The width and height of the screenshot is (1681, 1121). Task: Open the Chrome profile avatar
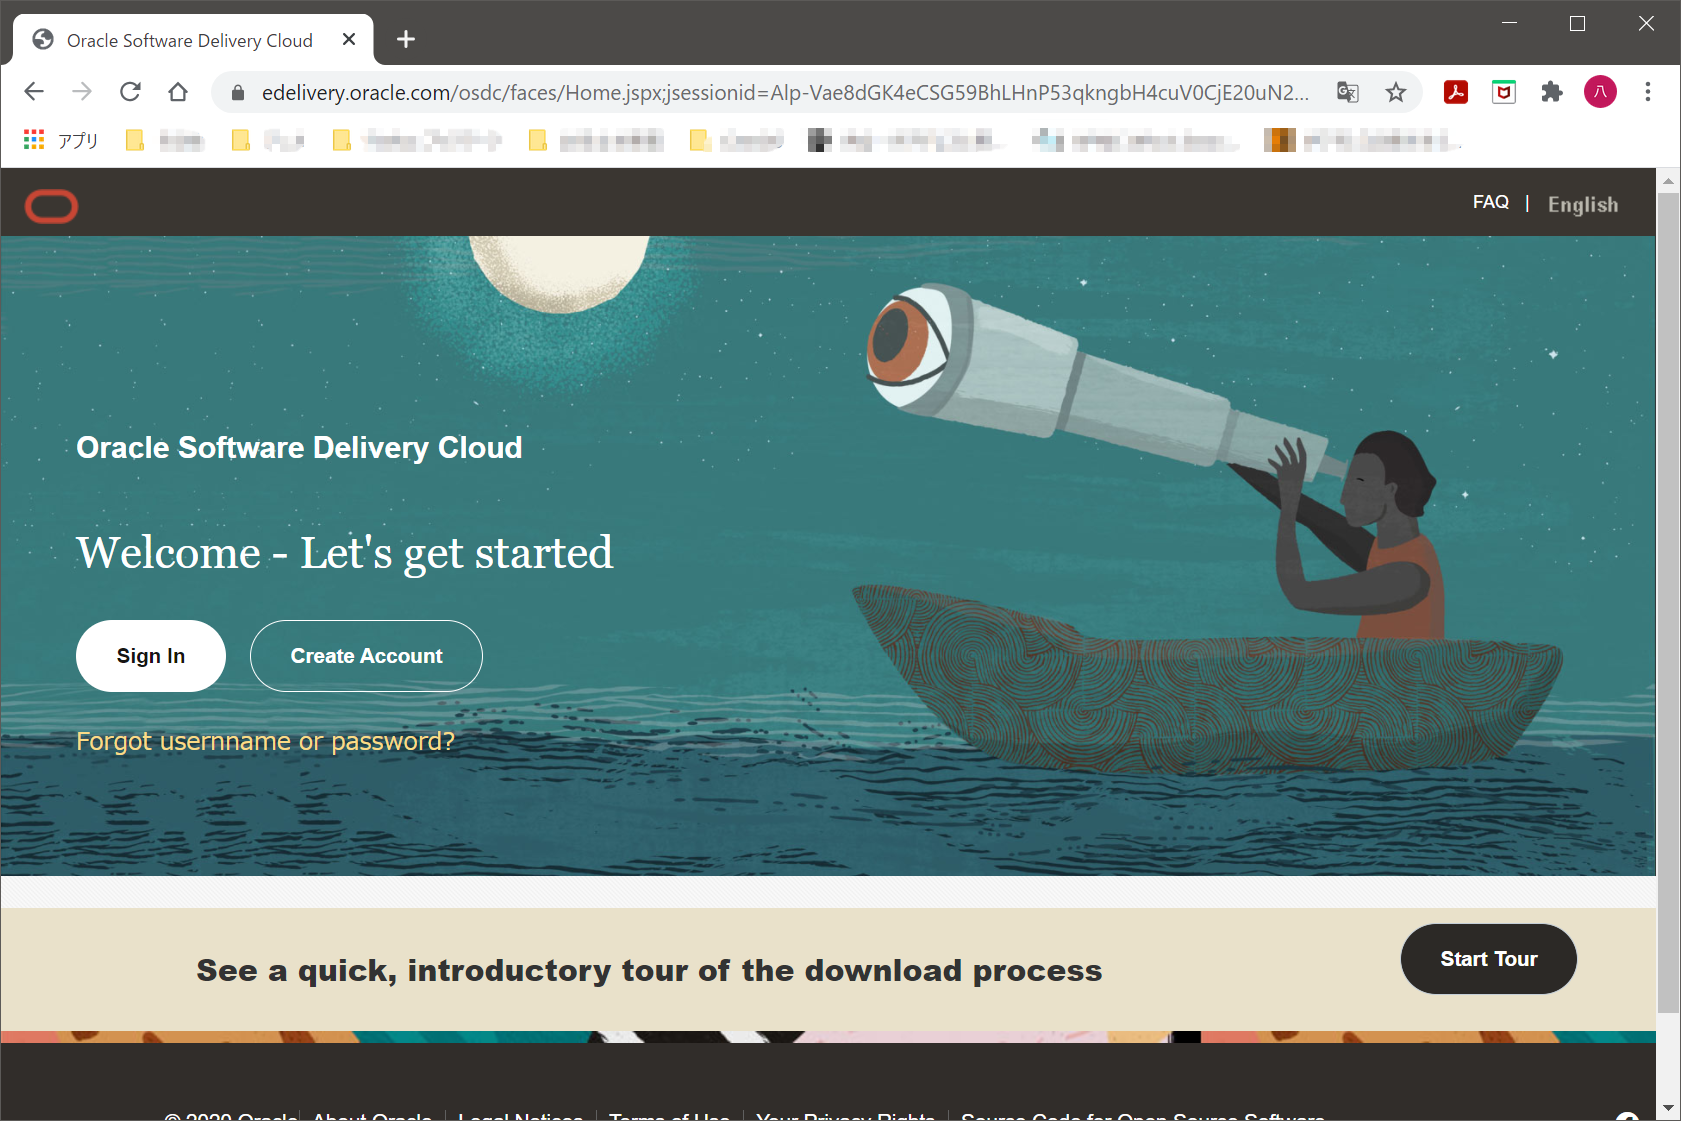[1600, 92]
